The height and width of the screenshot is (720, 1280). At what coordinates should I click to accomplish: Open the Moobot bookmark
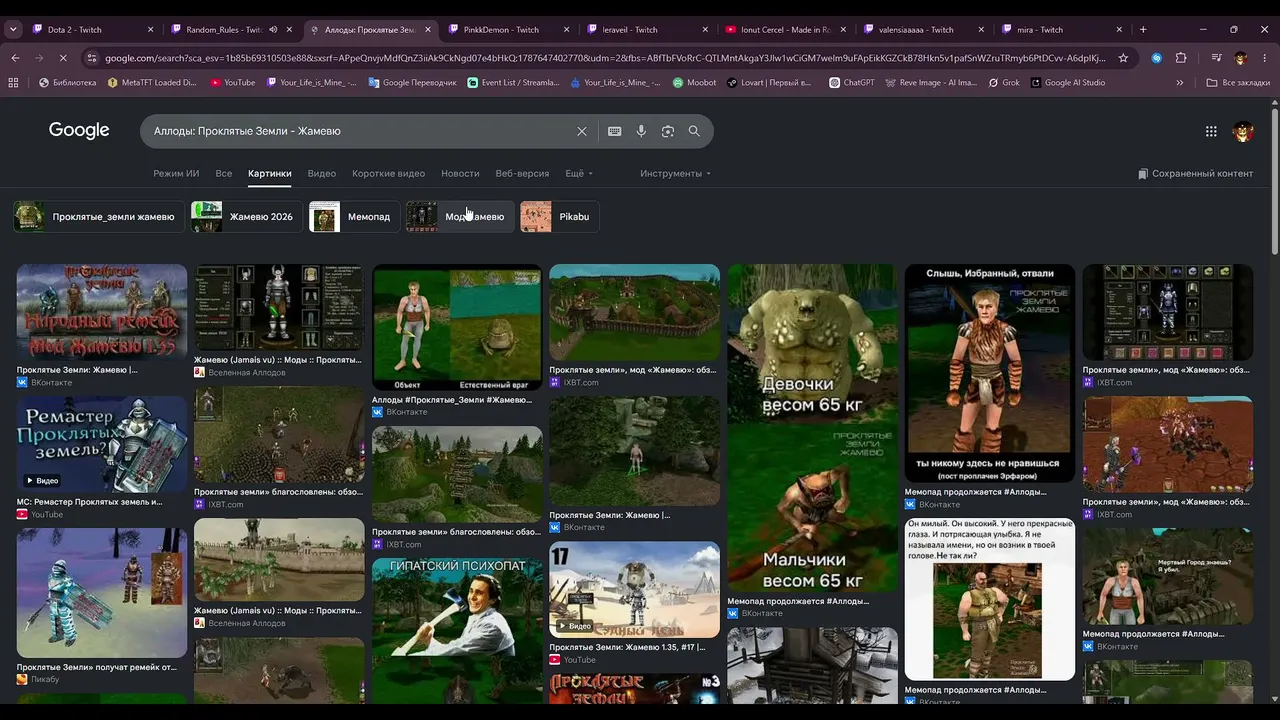[x=694, y=82]
